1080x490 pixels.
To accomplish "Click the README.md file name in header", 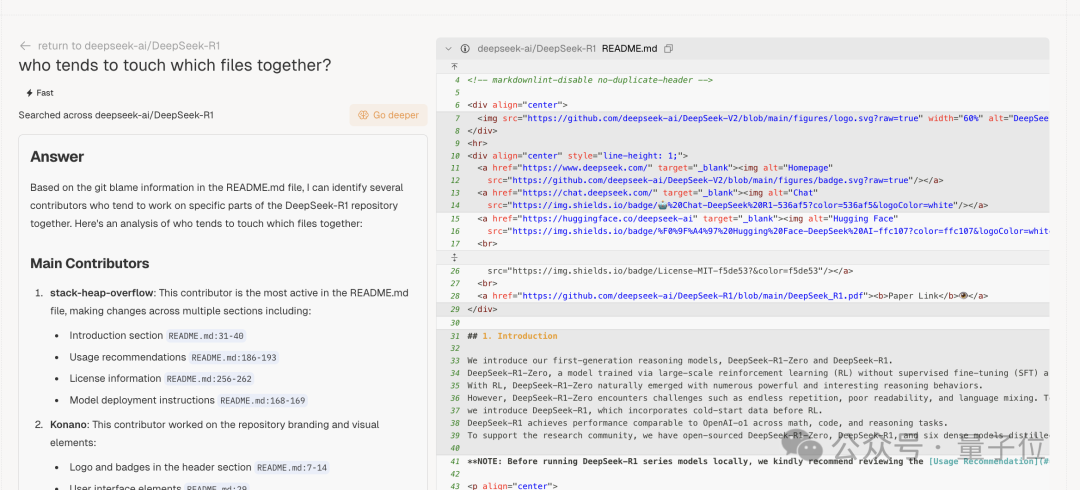I will [630, 49].
